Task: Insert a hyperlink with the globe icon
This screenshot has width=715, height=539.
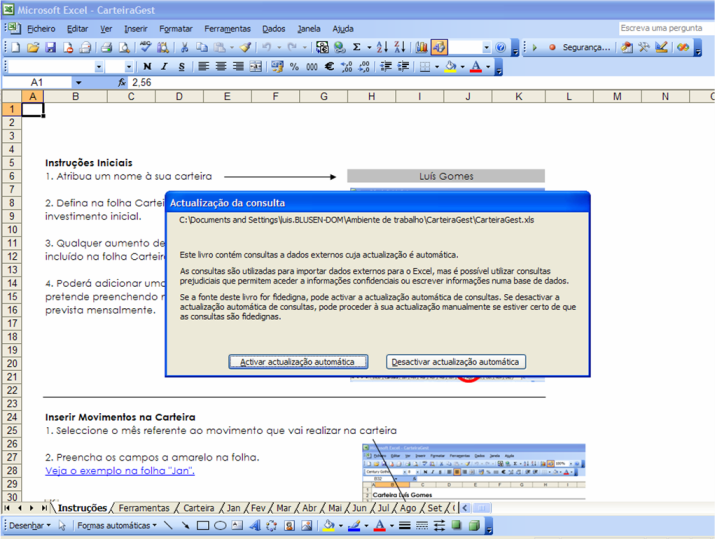Action: (339, 47)
